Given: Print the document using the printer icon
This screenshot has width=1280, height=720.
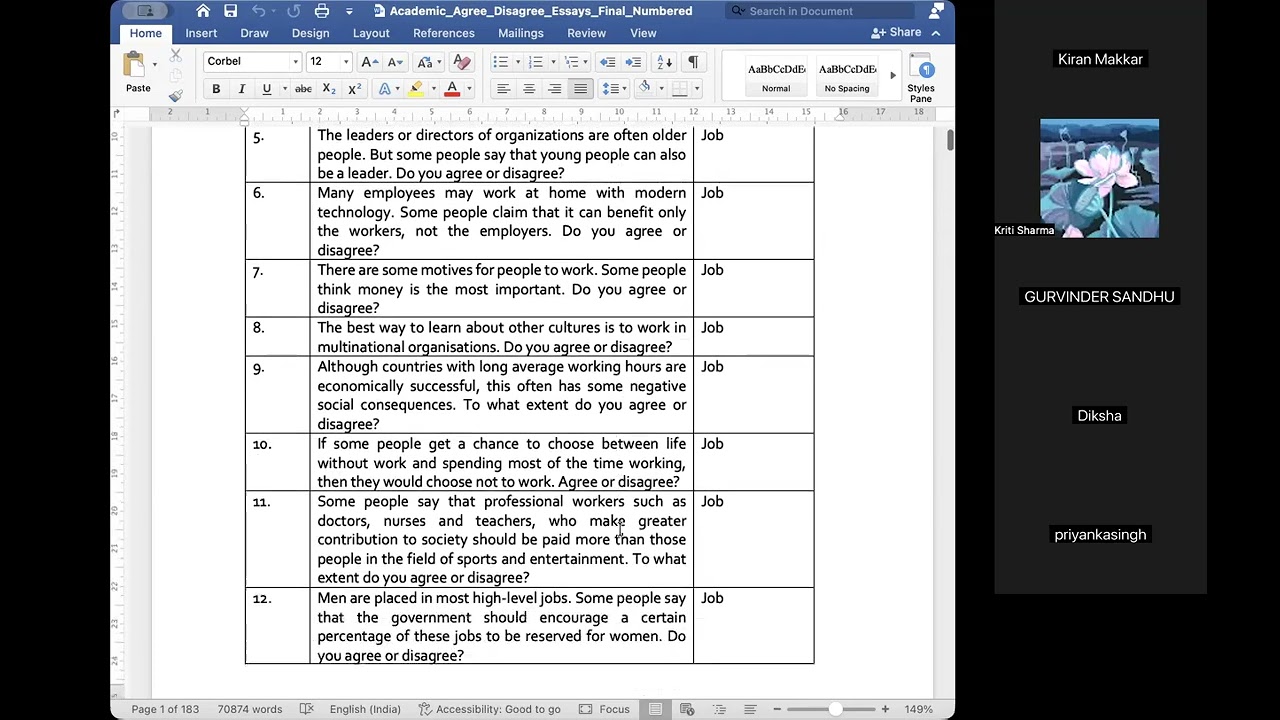Looking at the screenshot, I should pyautogui.click(x=322, y=11).
